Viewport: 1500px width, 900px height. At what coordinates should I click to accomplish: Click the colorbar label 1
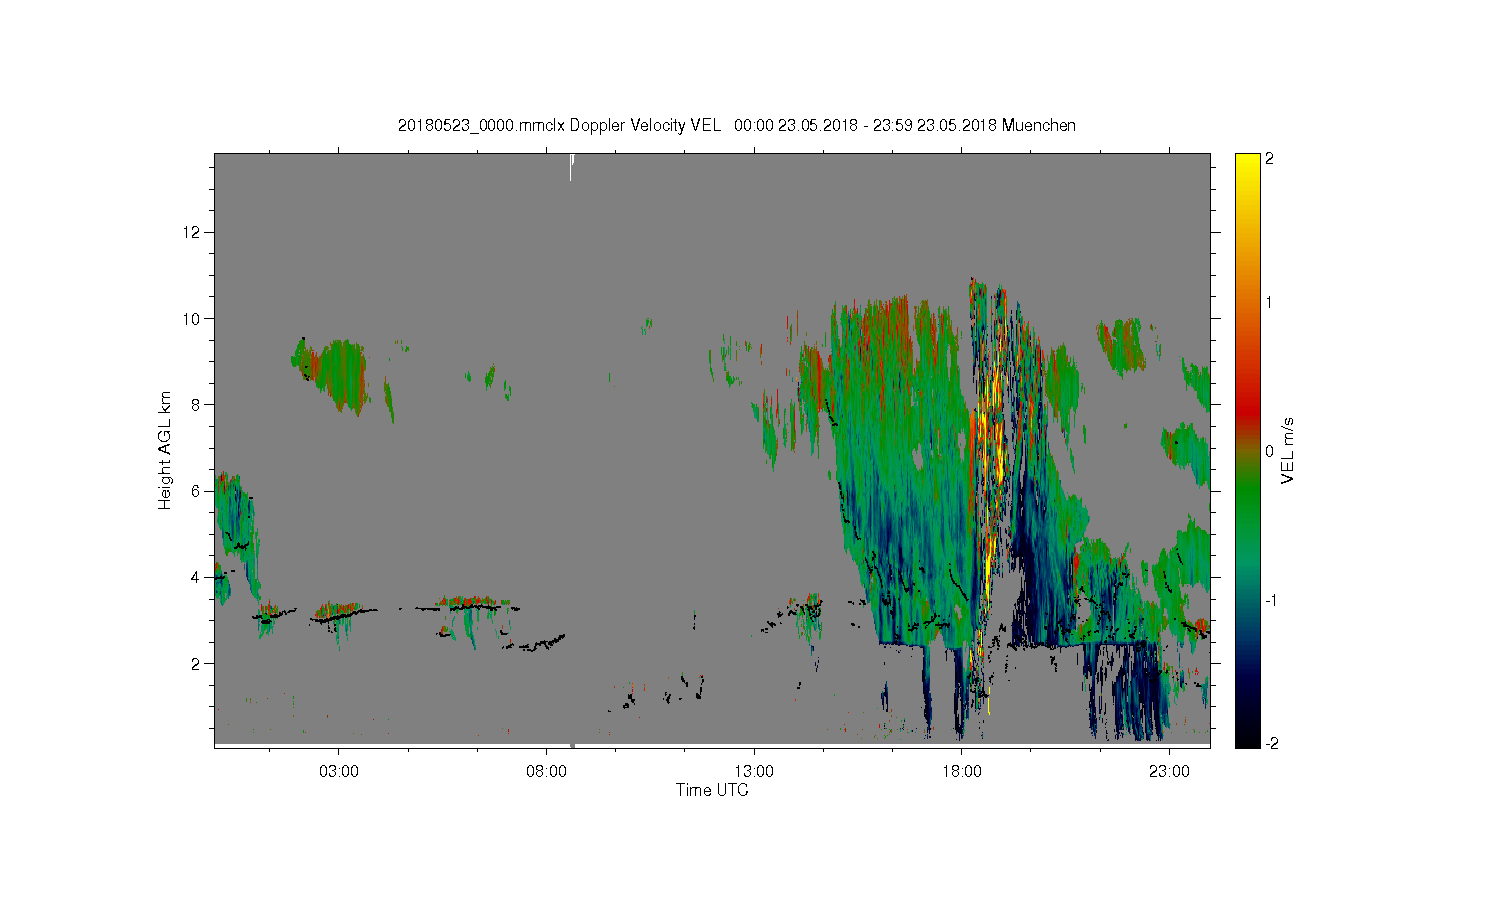(x=1270, y=302)
